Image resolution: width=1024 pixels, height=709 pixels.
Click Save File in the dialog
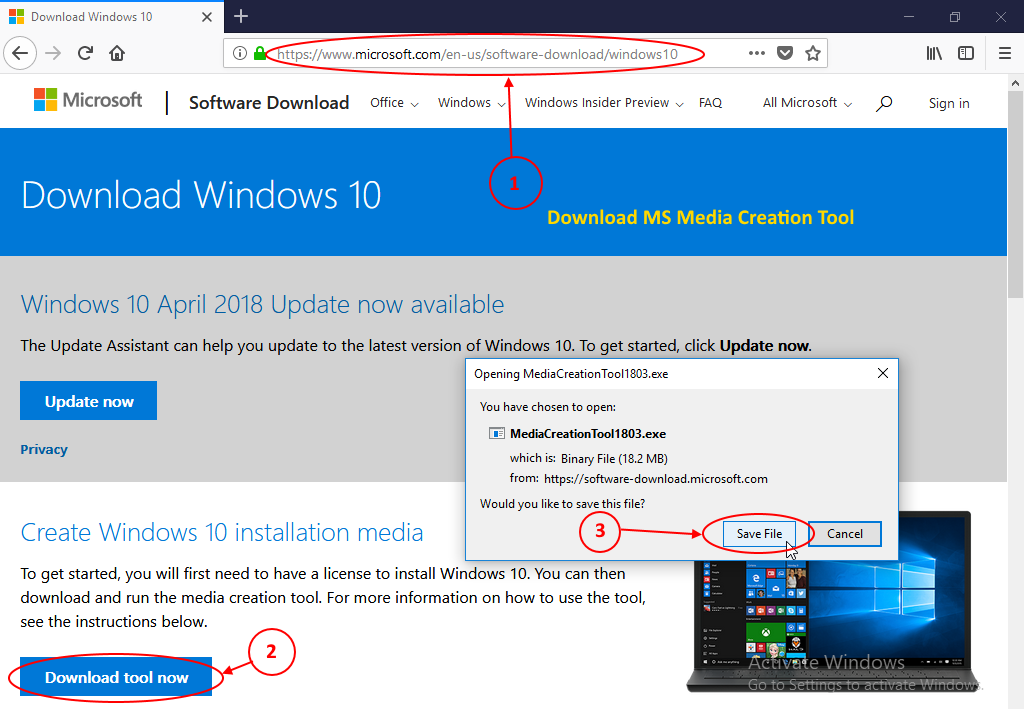click(x=760, y=533)
